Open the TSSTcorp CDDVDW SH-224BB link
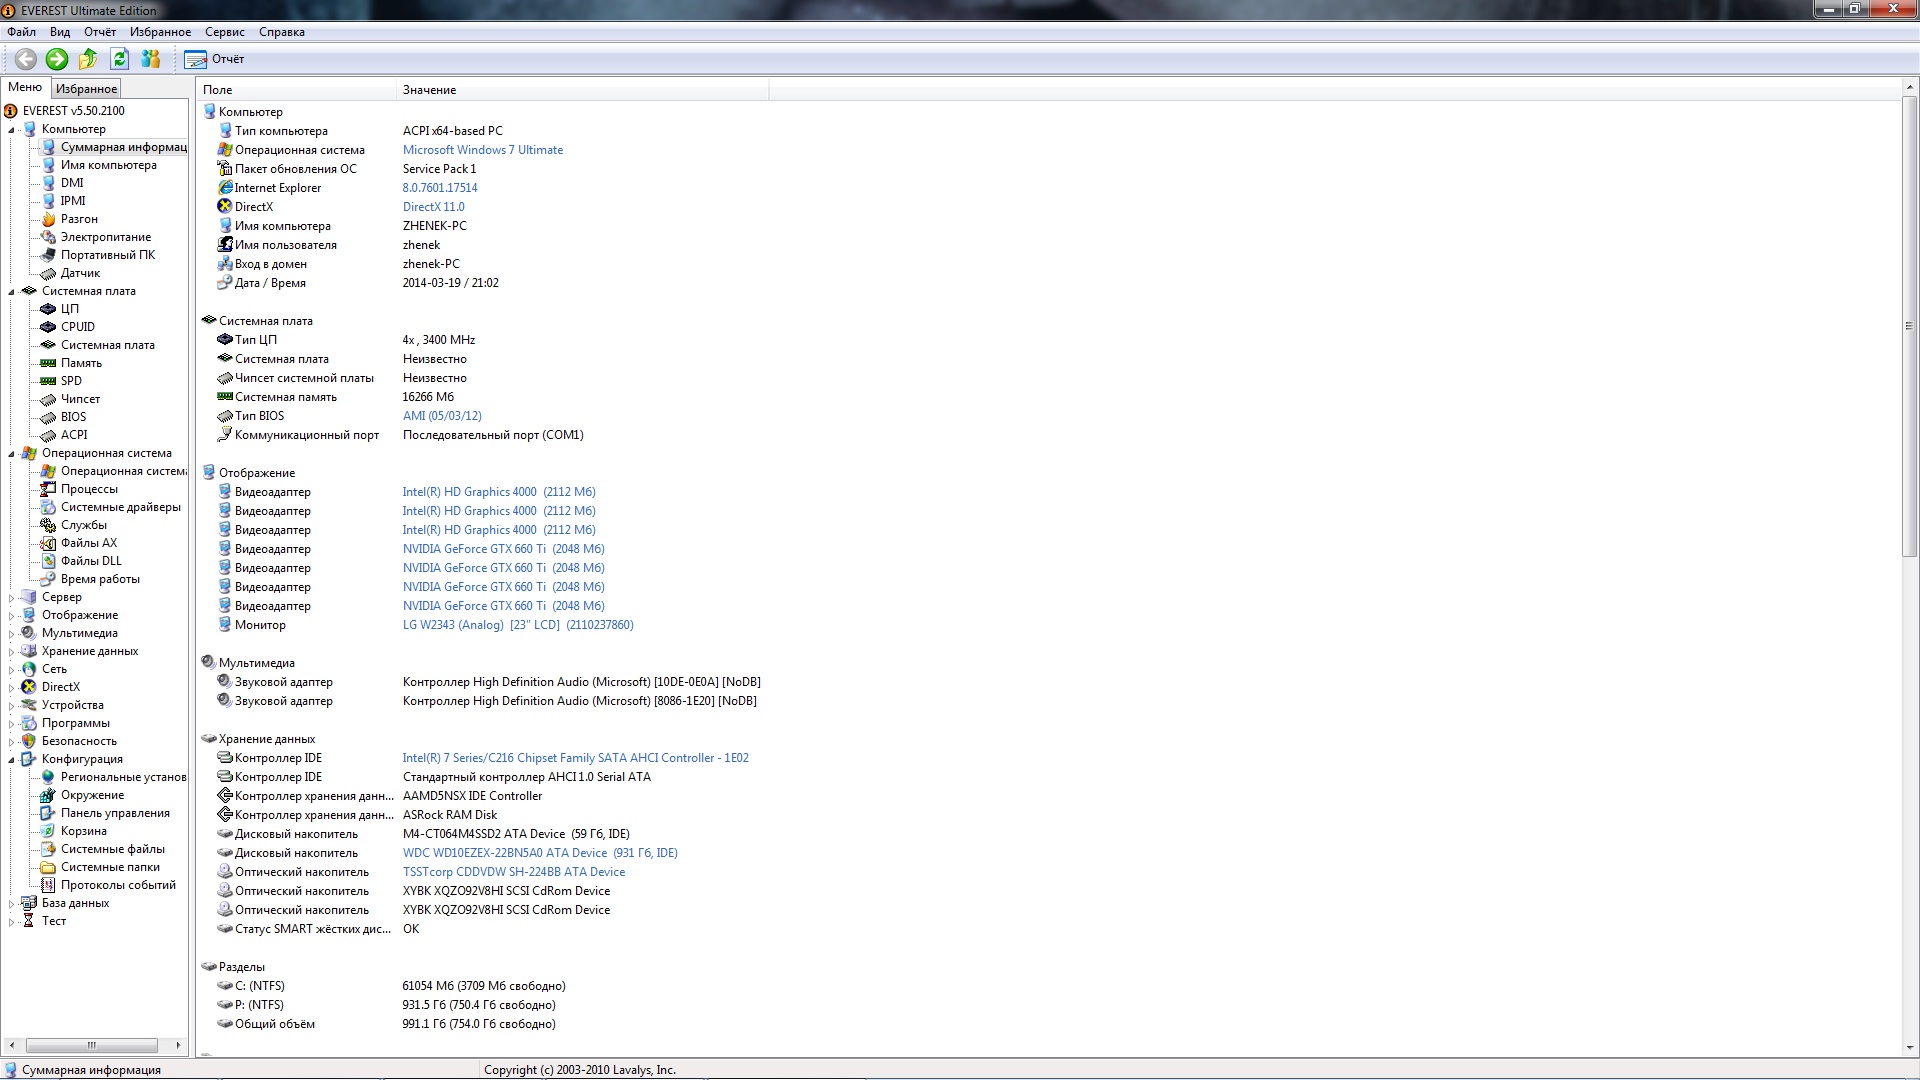The height and width of the screenshot is (1080, 1920). click(x=514, y=872)
